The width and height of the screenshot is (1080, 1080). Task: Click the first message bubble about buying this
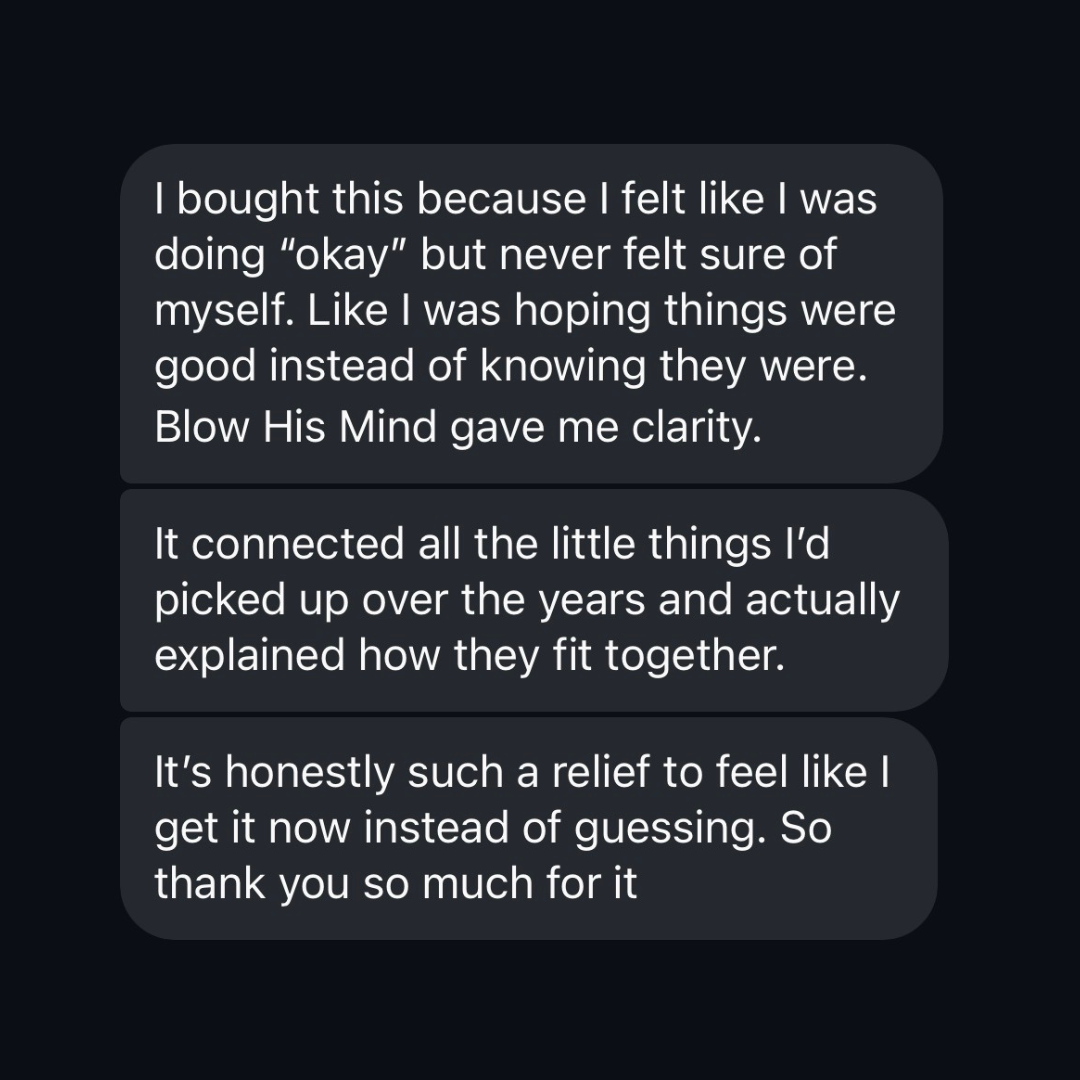pos(530,313)
